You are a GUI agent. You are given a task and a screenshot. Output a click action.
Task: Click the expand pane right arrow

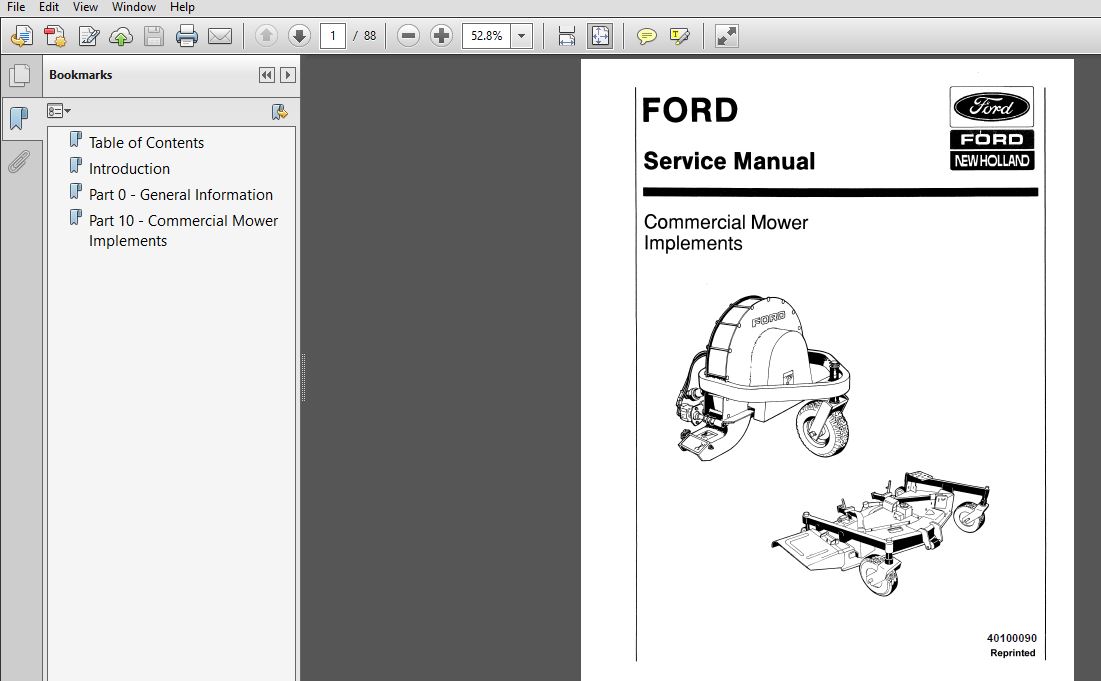click(x=288, y=75)
